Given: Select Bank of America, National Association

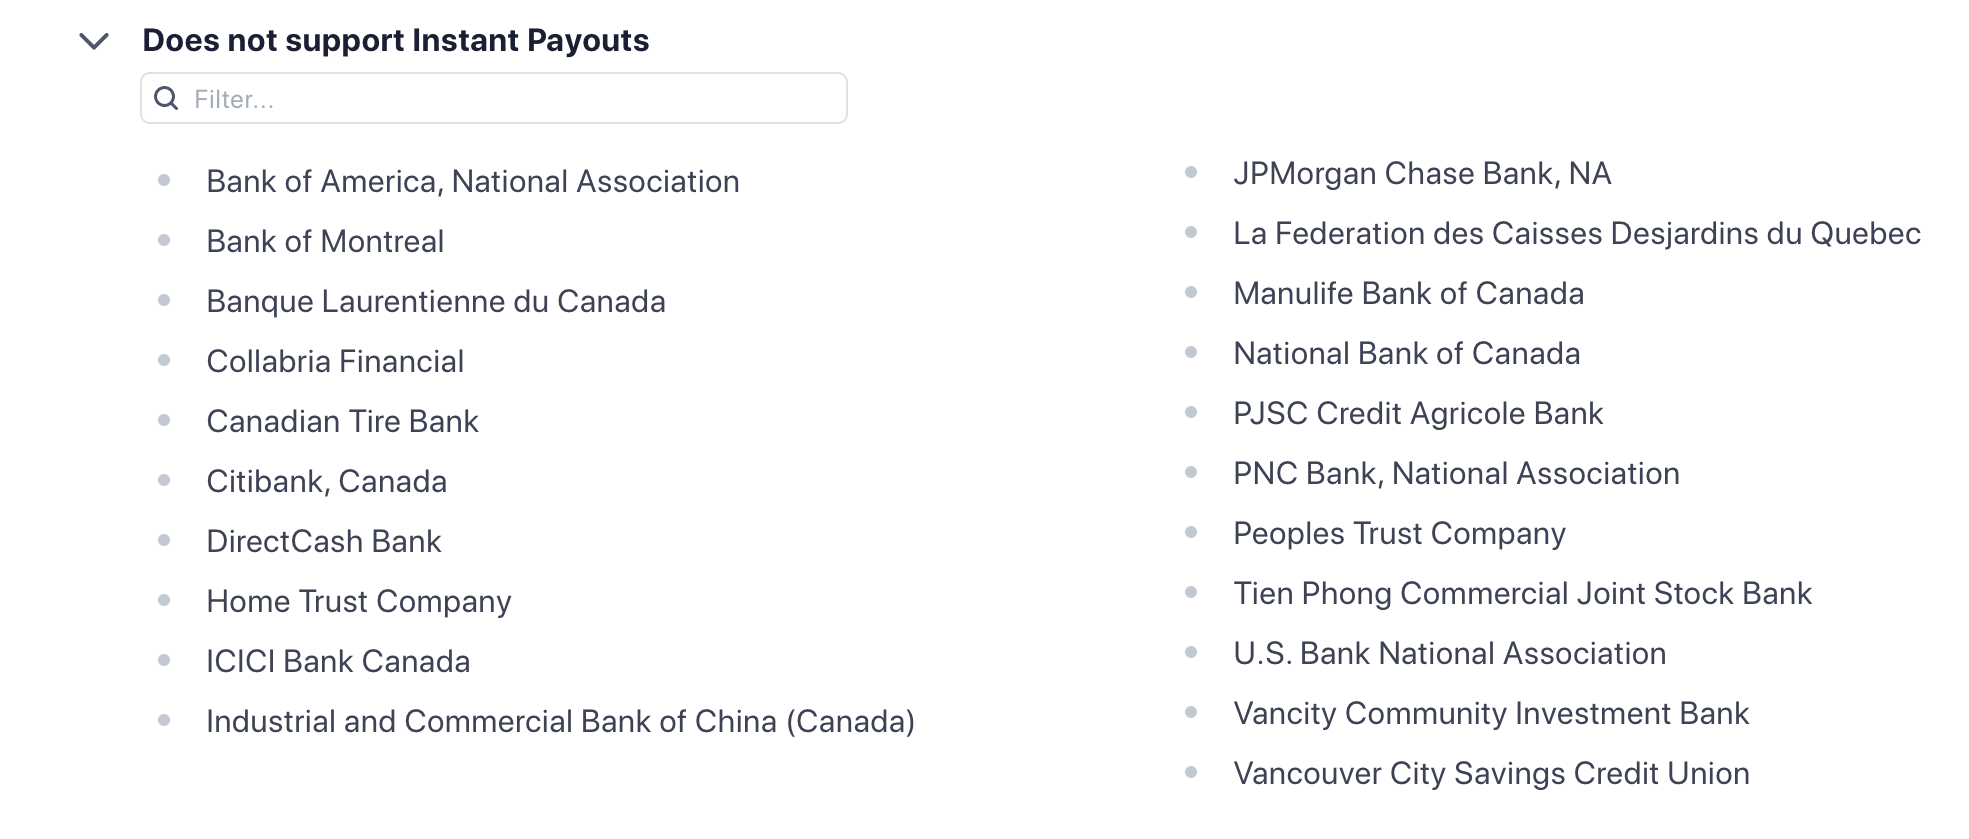Looking at the screenshot, I should point(473,181).
